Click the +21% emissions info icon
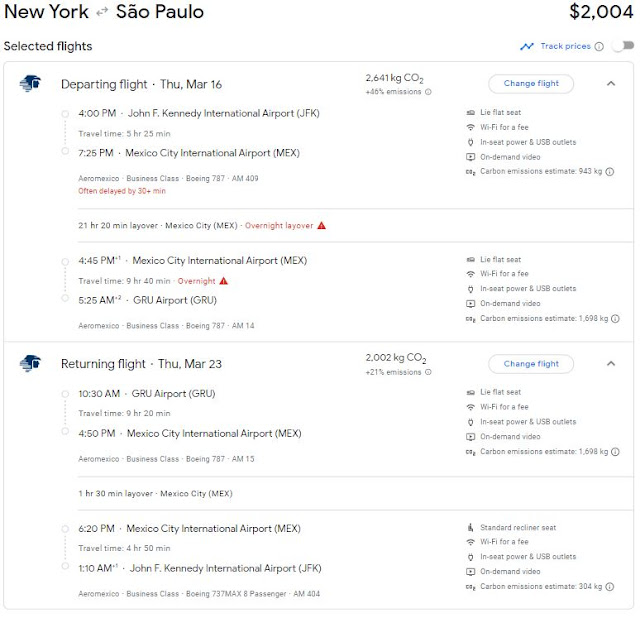The image size is (640, 618). coord(429,372)
